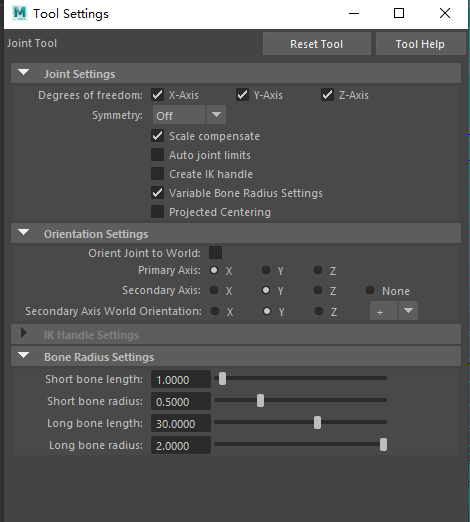Uncheck the X-Axis degree of freedom
470x522 pixels.
157,95
